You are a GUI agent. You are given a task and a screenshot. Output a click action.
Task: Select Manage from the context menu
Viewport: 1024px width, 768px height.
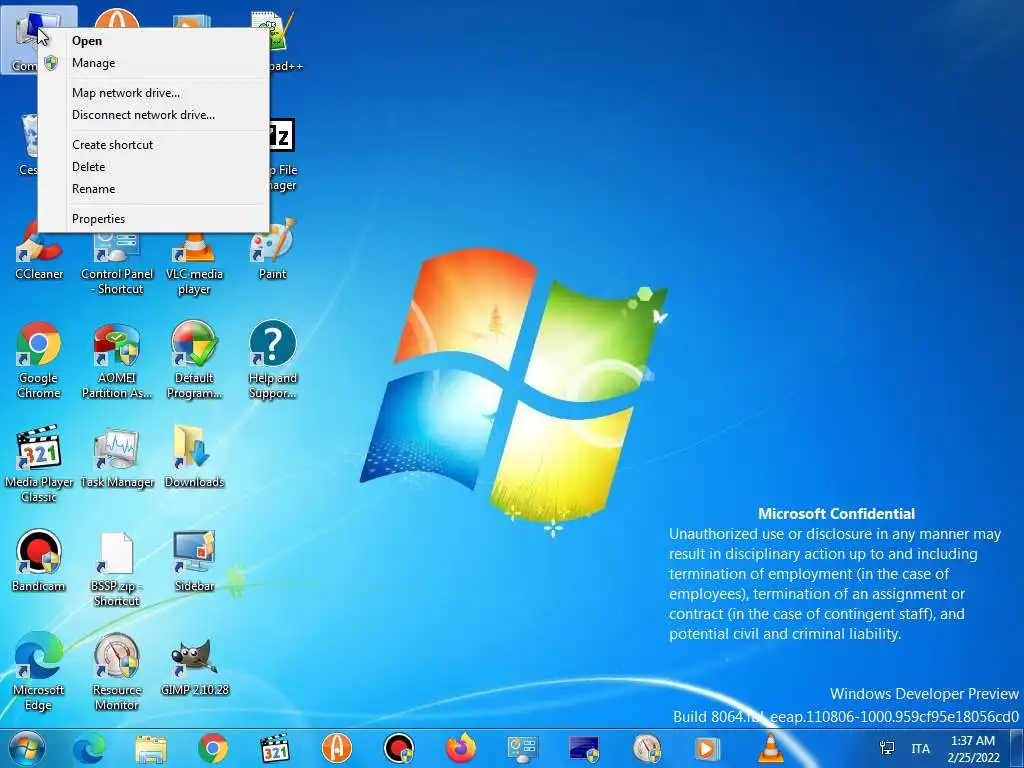point(153,63)
